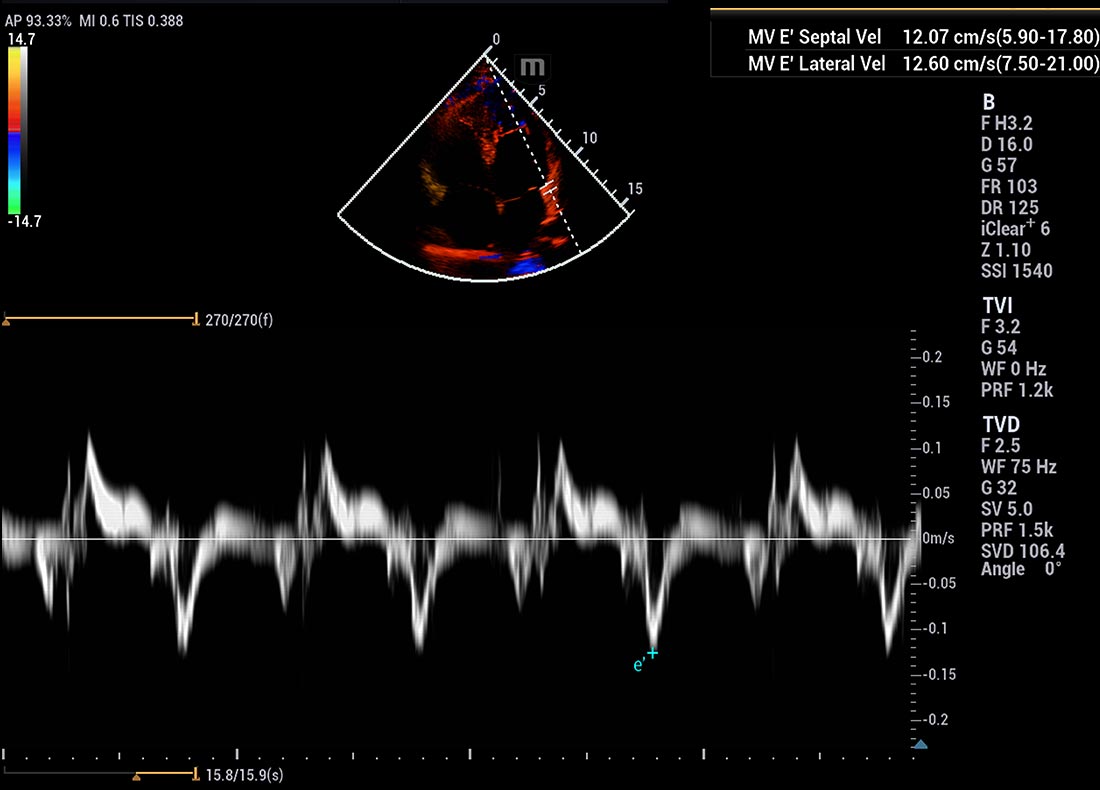This screenshot has width=1100, height=790.
Task: Click the TVD parameter heading
Action: point(1001,424)
